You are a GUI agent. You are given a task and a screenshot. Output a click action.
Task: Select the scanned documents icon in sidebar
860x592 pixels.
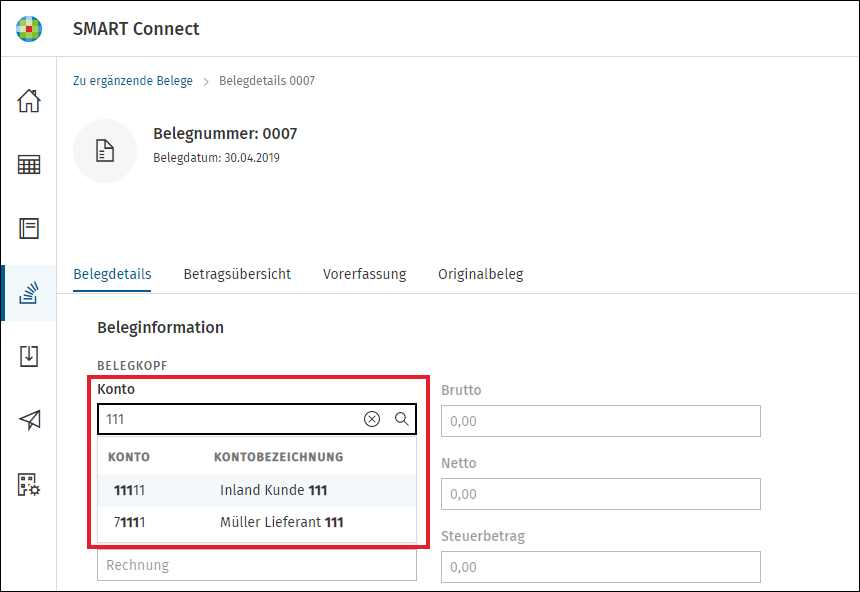pyautogui.click(x=29, y=293)
